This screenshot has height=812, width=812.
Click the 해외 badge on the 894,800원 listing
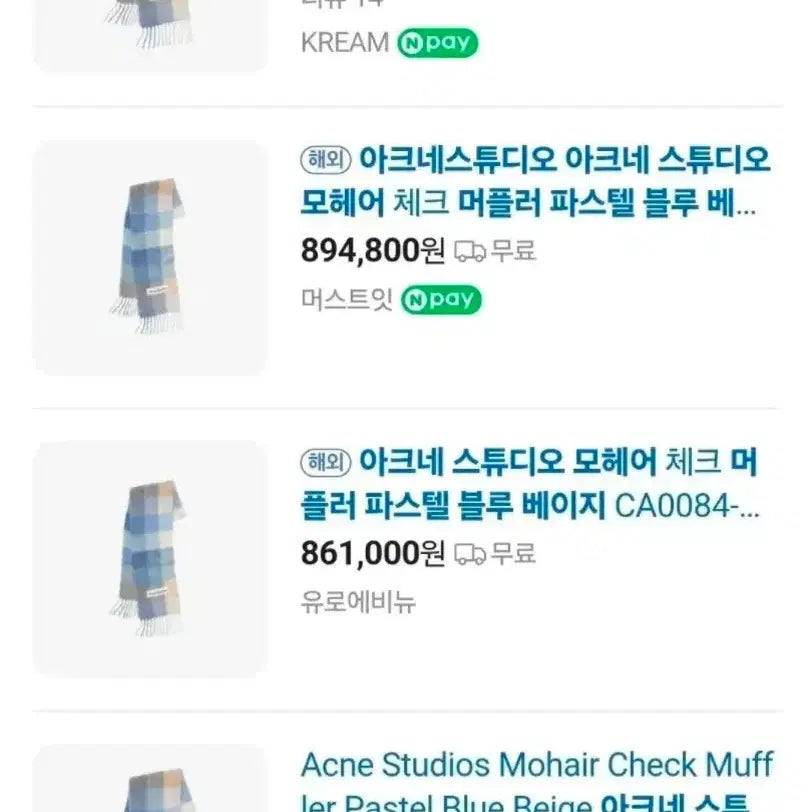(x=325, y=159)
